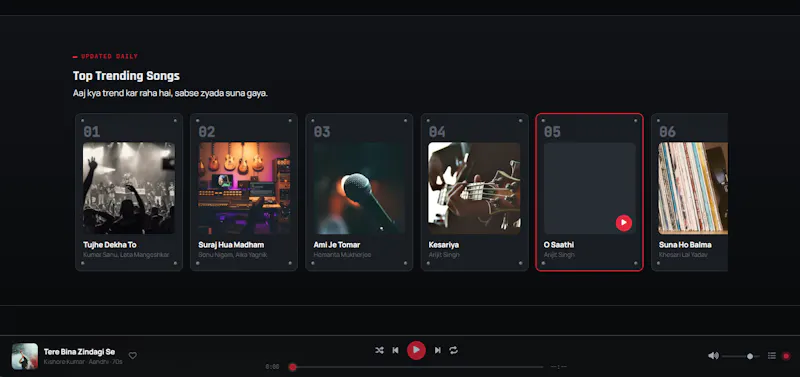Click Kishore Kumar artist text in player

tap(64, 362)
